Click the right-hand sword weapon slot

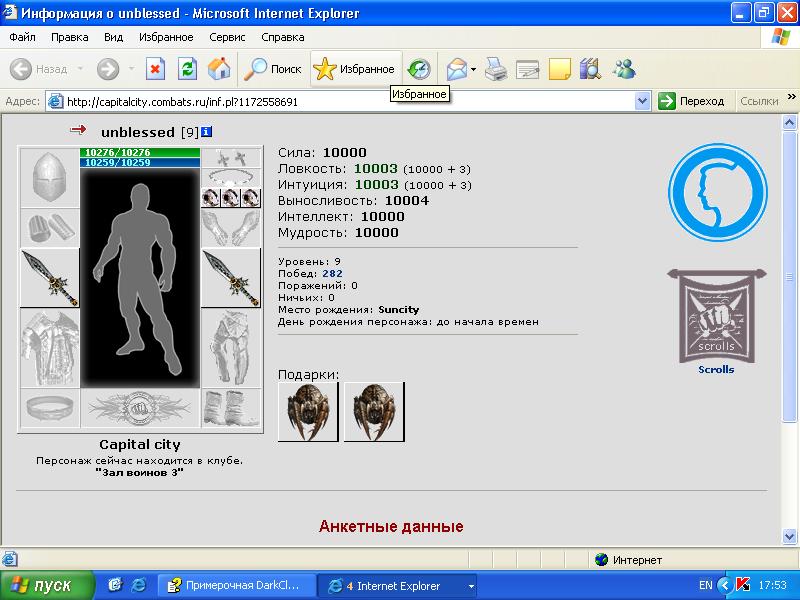coord(231,278)
